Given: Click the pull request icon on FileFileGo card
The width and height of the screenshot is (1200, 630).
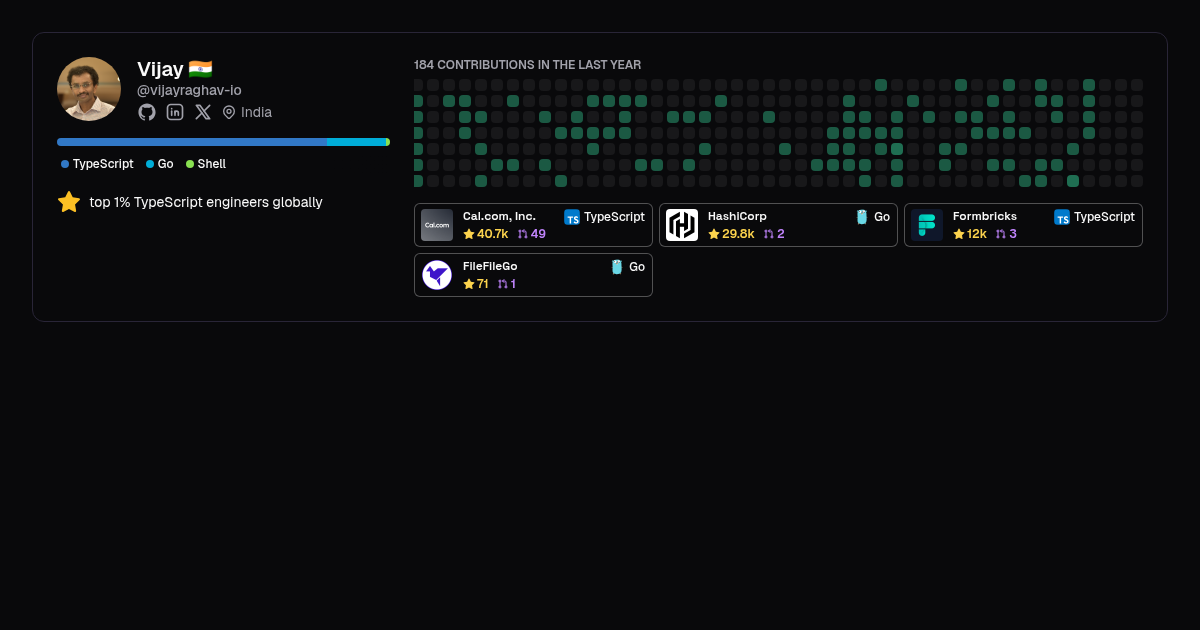Looking at the screenshot, I should click(x=503, y=284).
